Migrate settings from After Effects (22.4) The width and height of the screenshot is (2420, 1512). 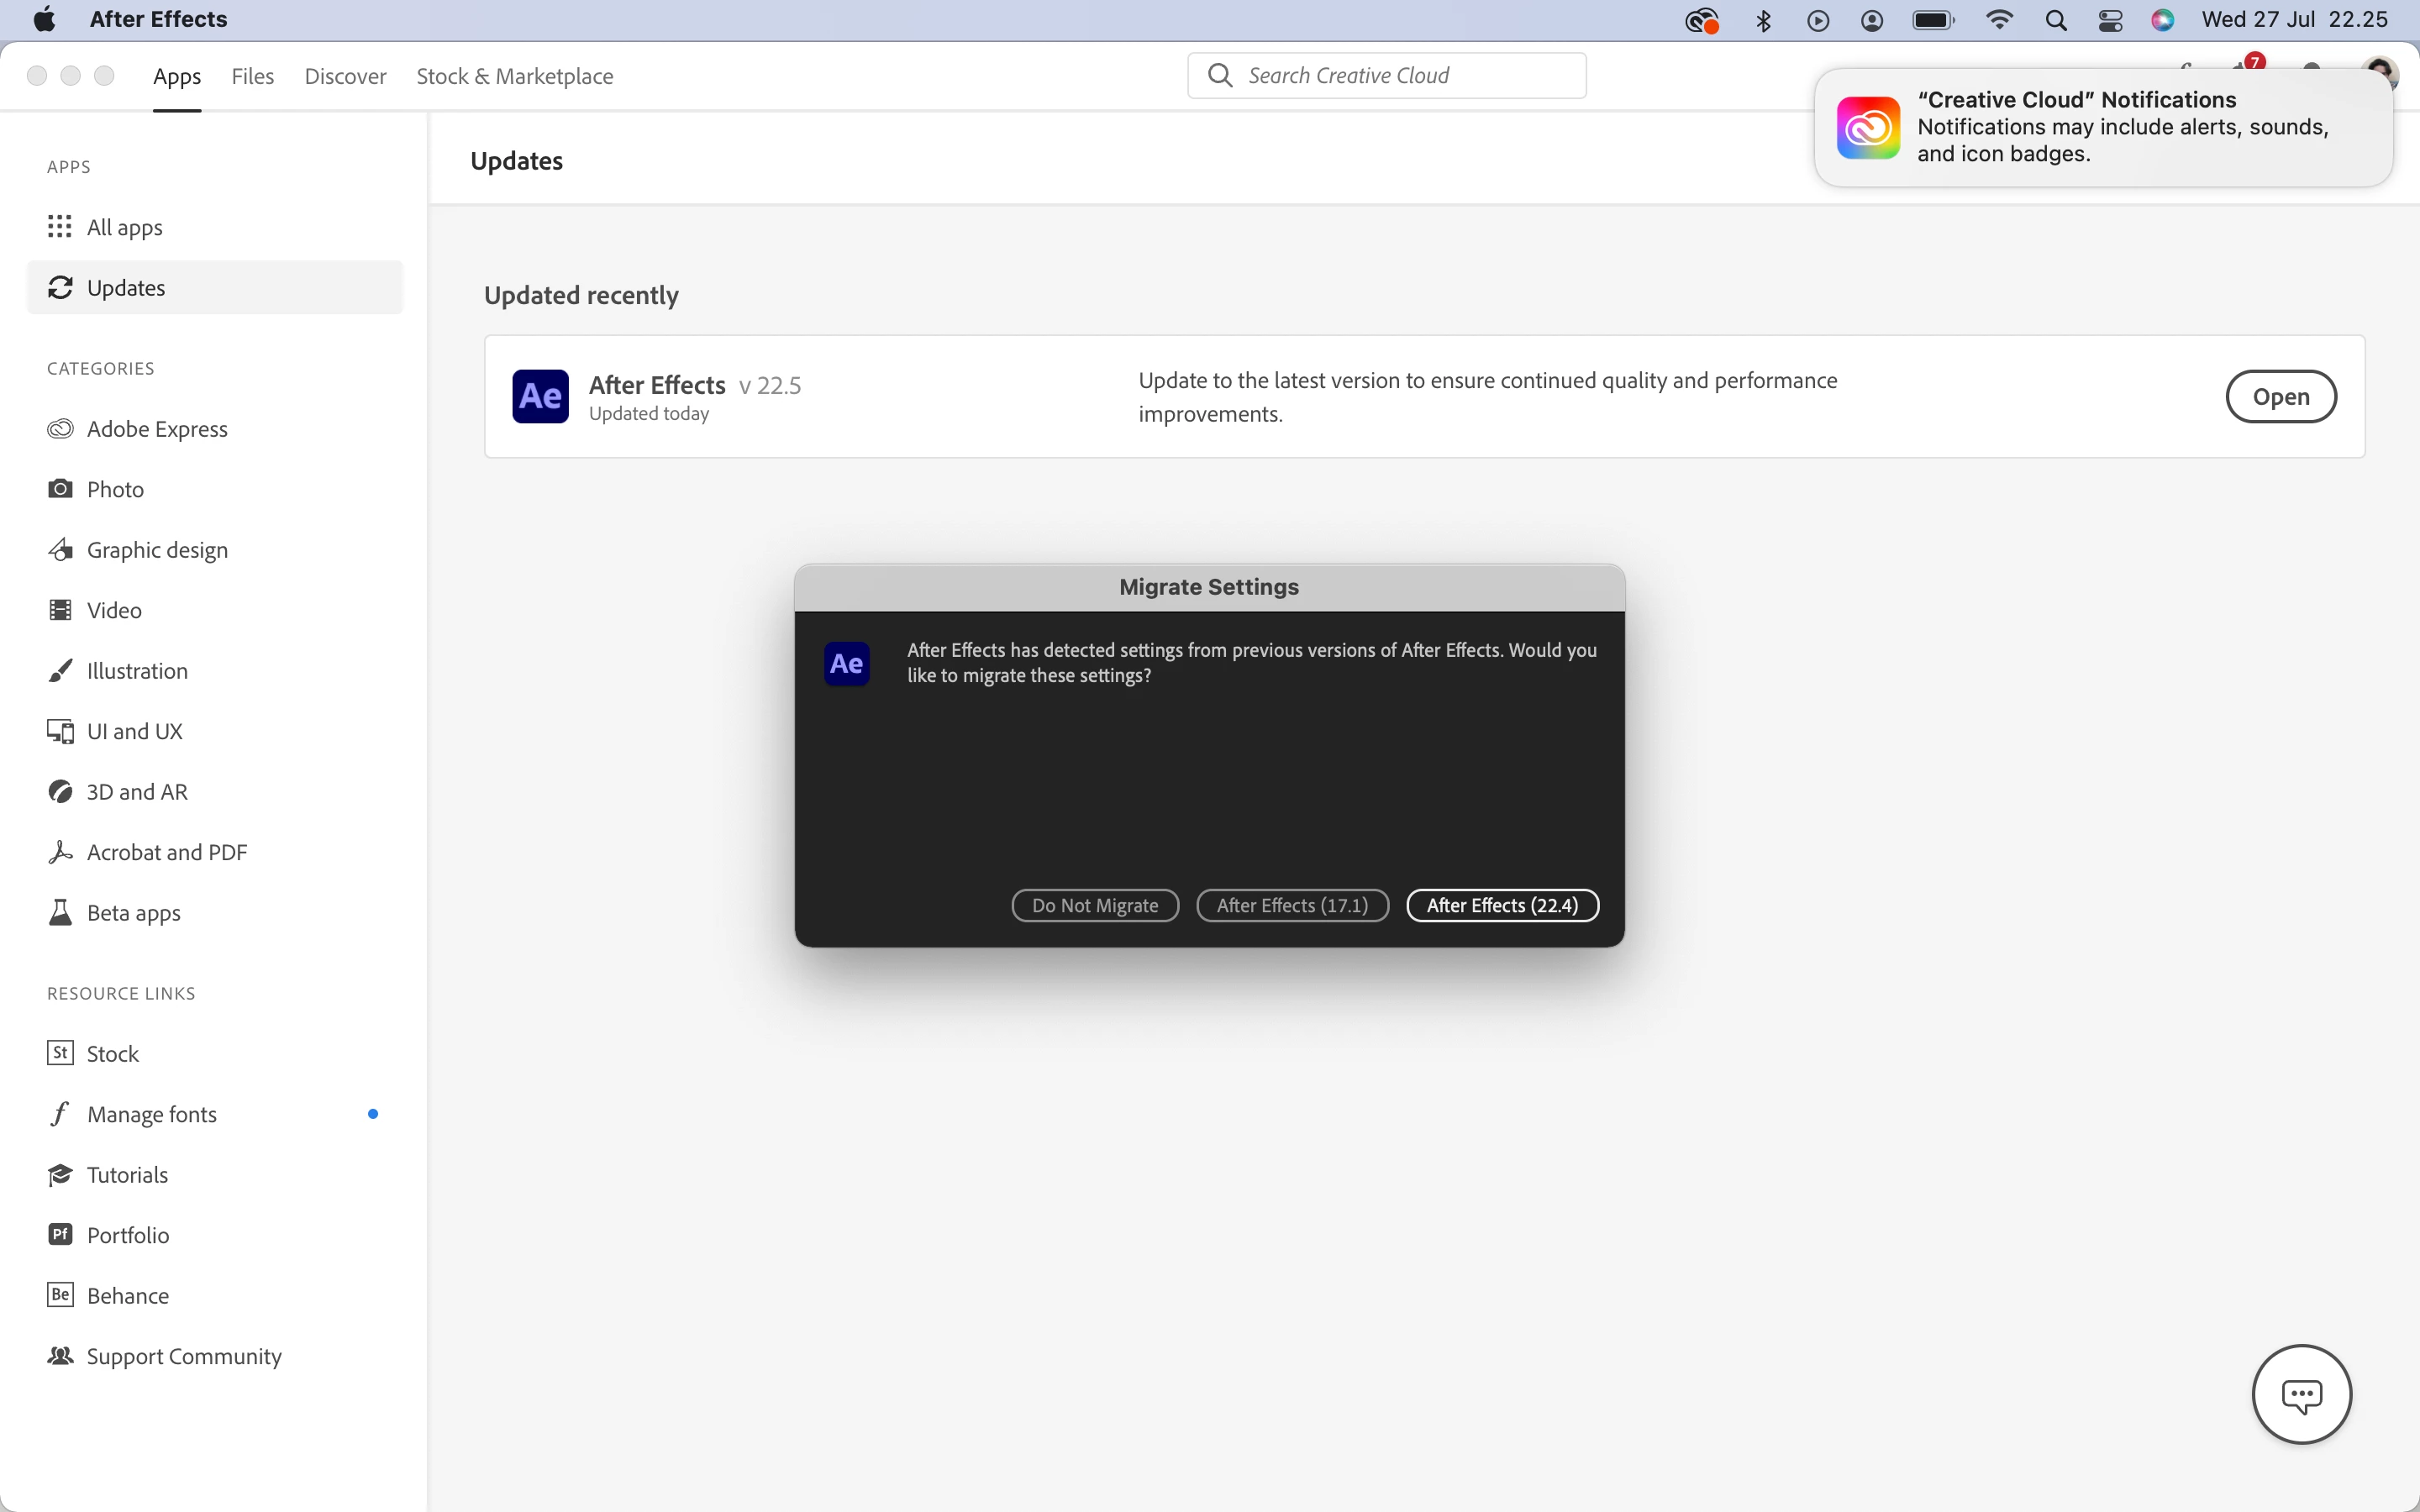1502,905
